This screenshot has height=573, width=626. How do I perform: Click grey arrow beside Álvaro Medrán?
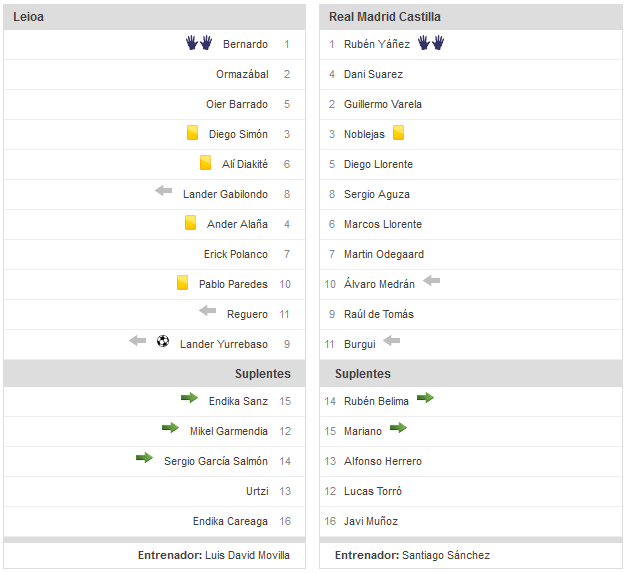click(432, 280)
